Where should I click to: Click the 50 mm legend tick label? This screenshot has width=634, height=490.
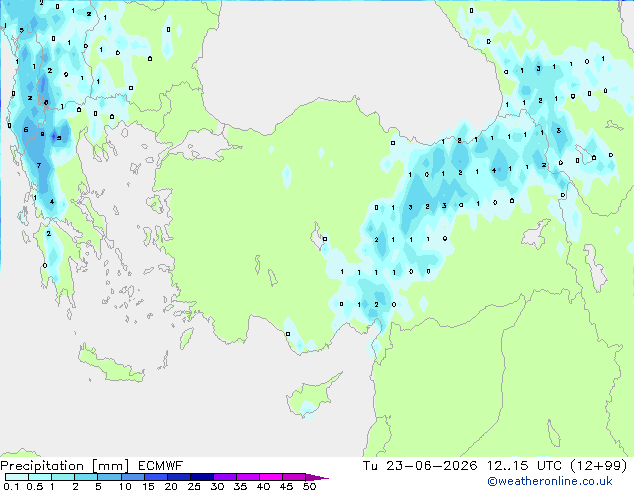pos(310,486)
